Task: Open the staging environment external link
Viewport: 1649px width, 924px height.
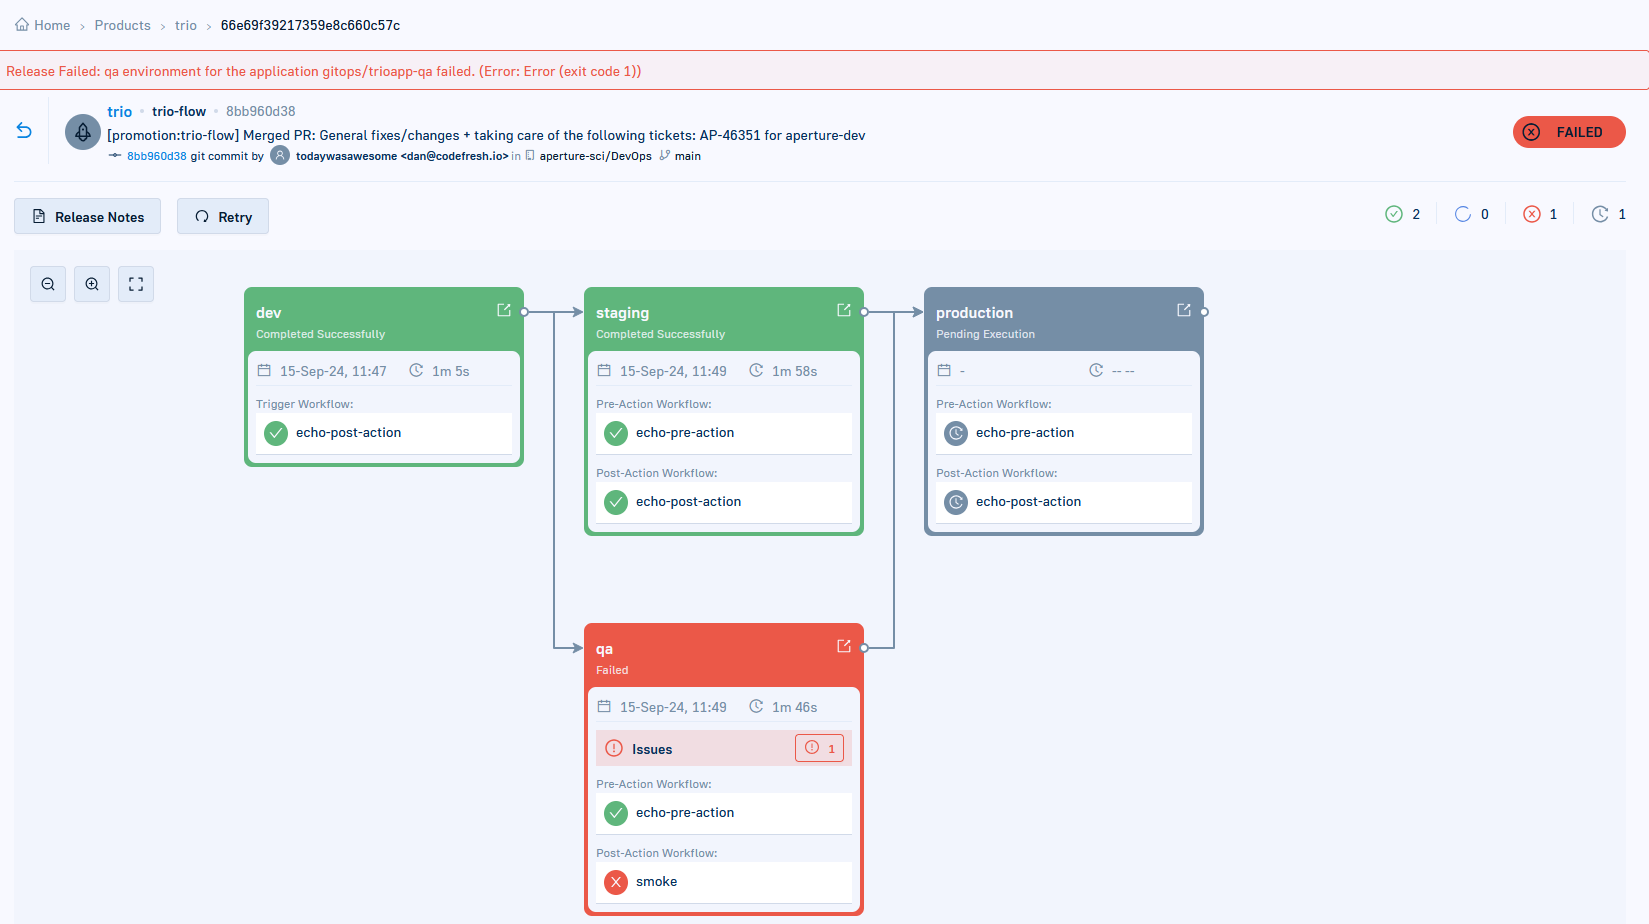Action: [x=844, y=310]
